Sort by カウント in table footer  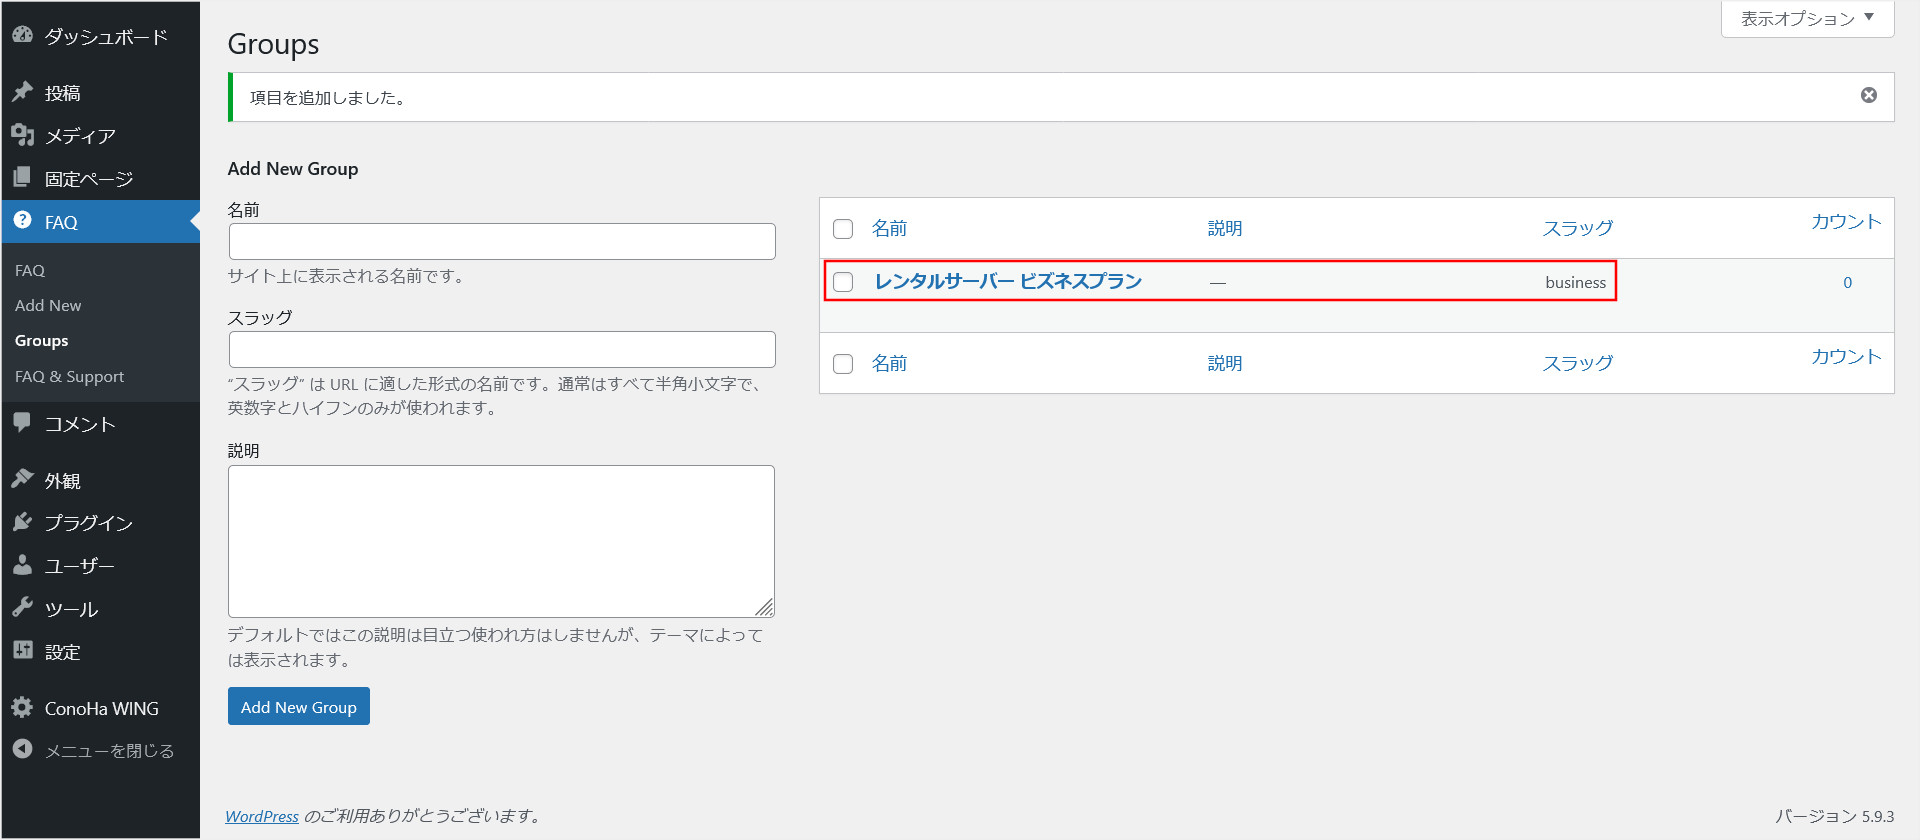coord(1846,356)
